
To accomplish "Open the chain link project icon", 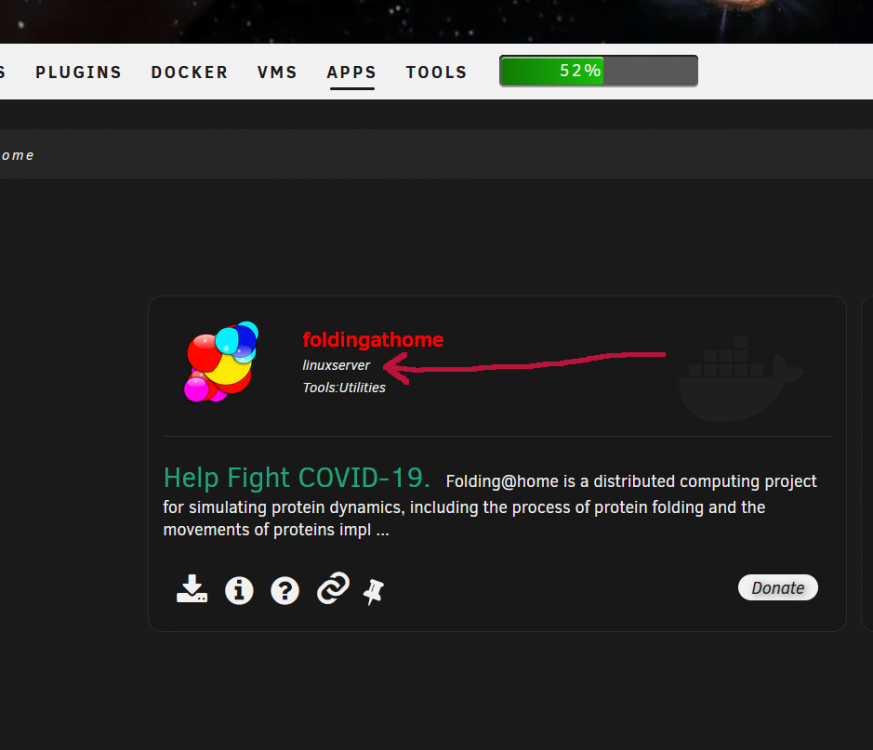I will tap(333, 588).
